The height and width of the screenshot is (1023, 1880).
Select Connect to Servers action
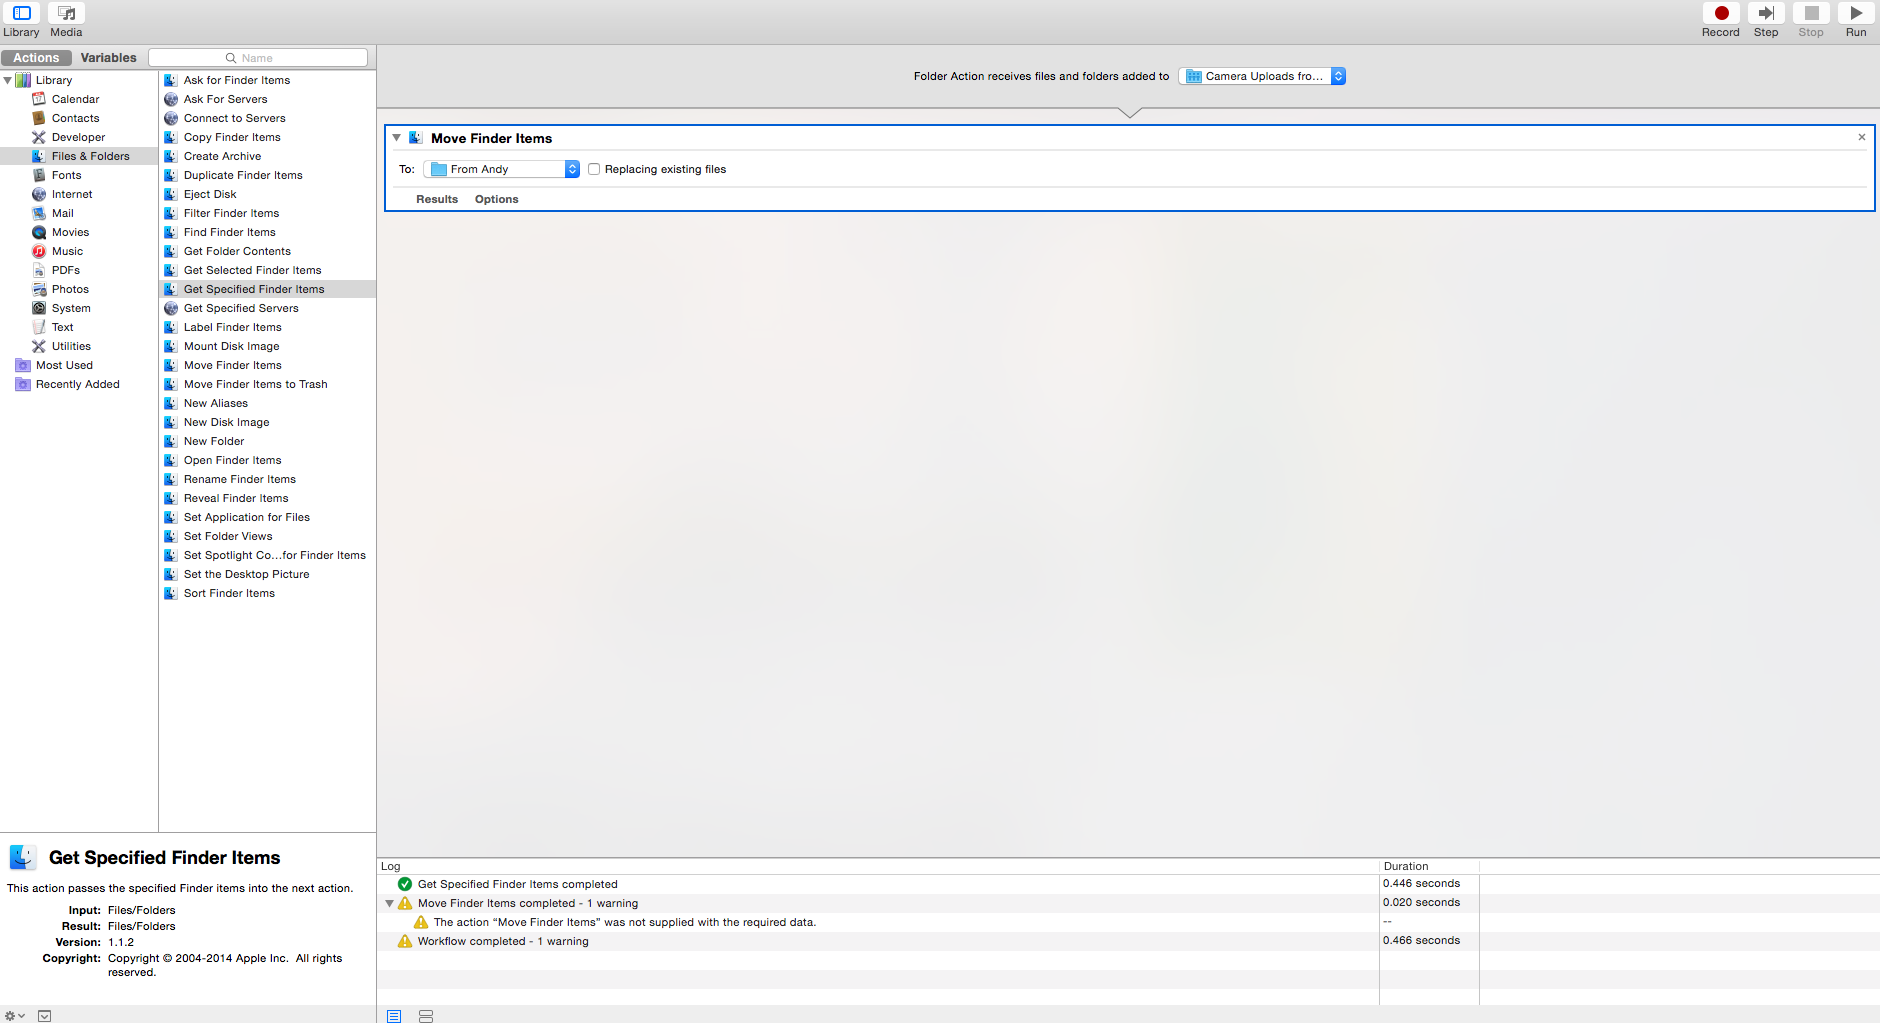[268, 118]
